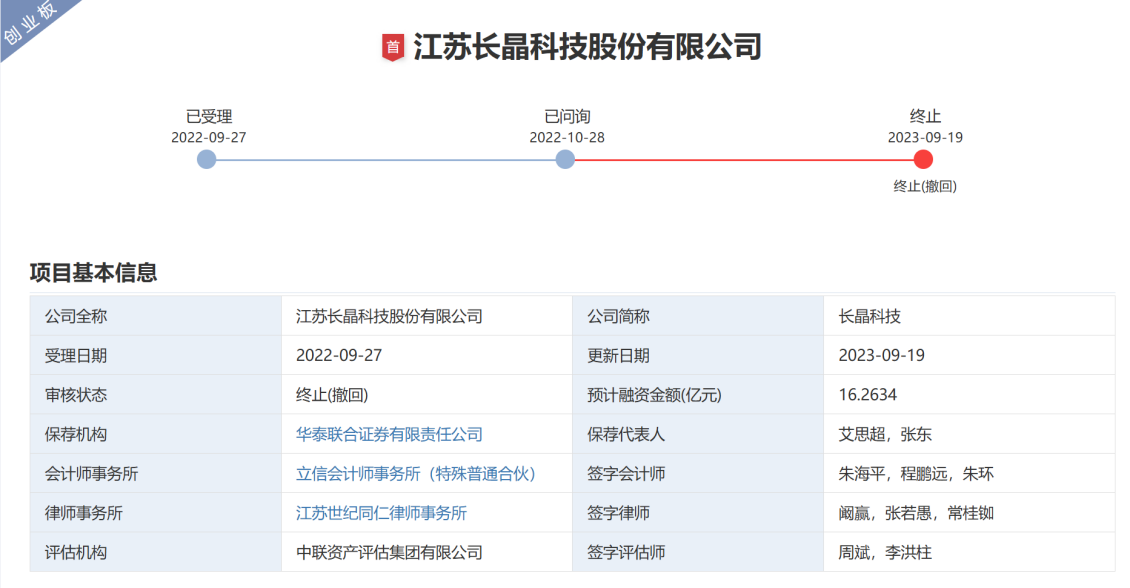Select the 已受理 timeline dot

[206, 158]
